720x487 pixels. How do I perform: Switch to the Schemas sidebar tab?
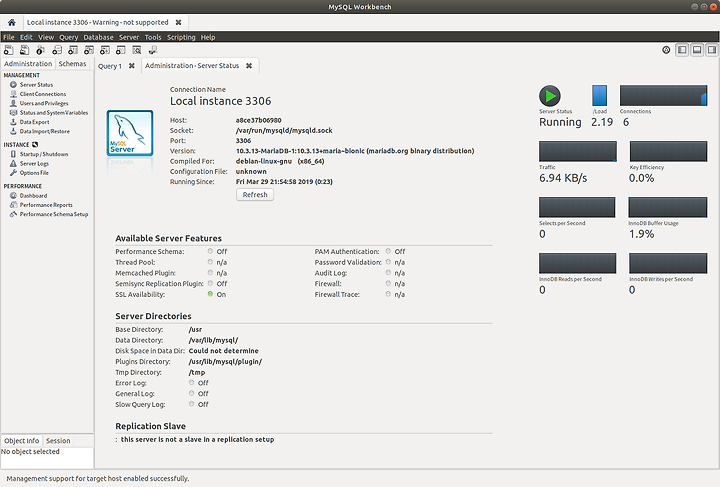[x=72, y=63]
